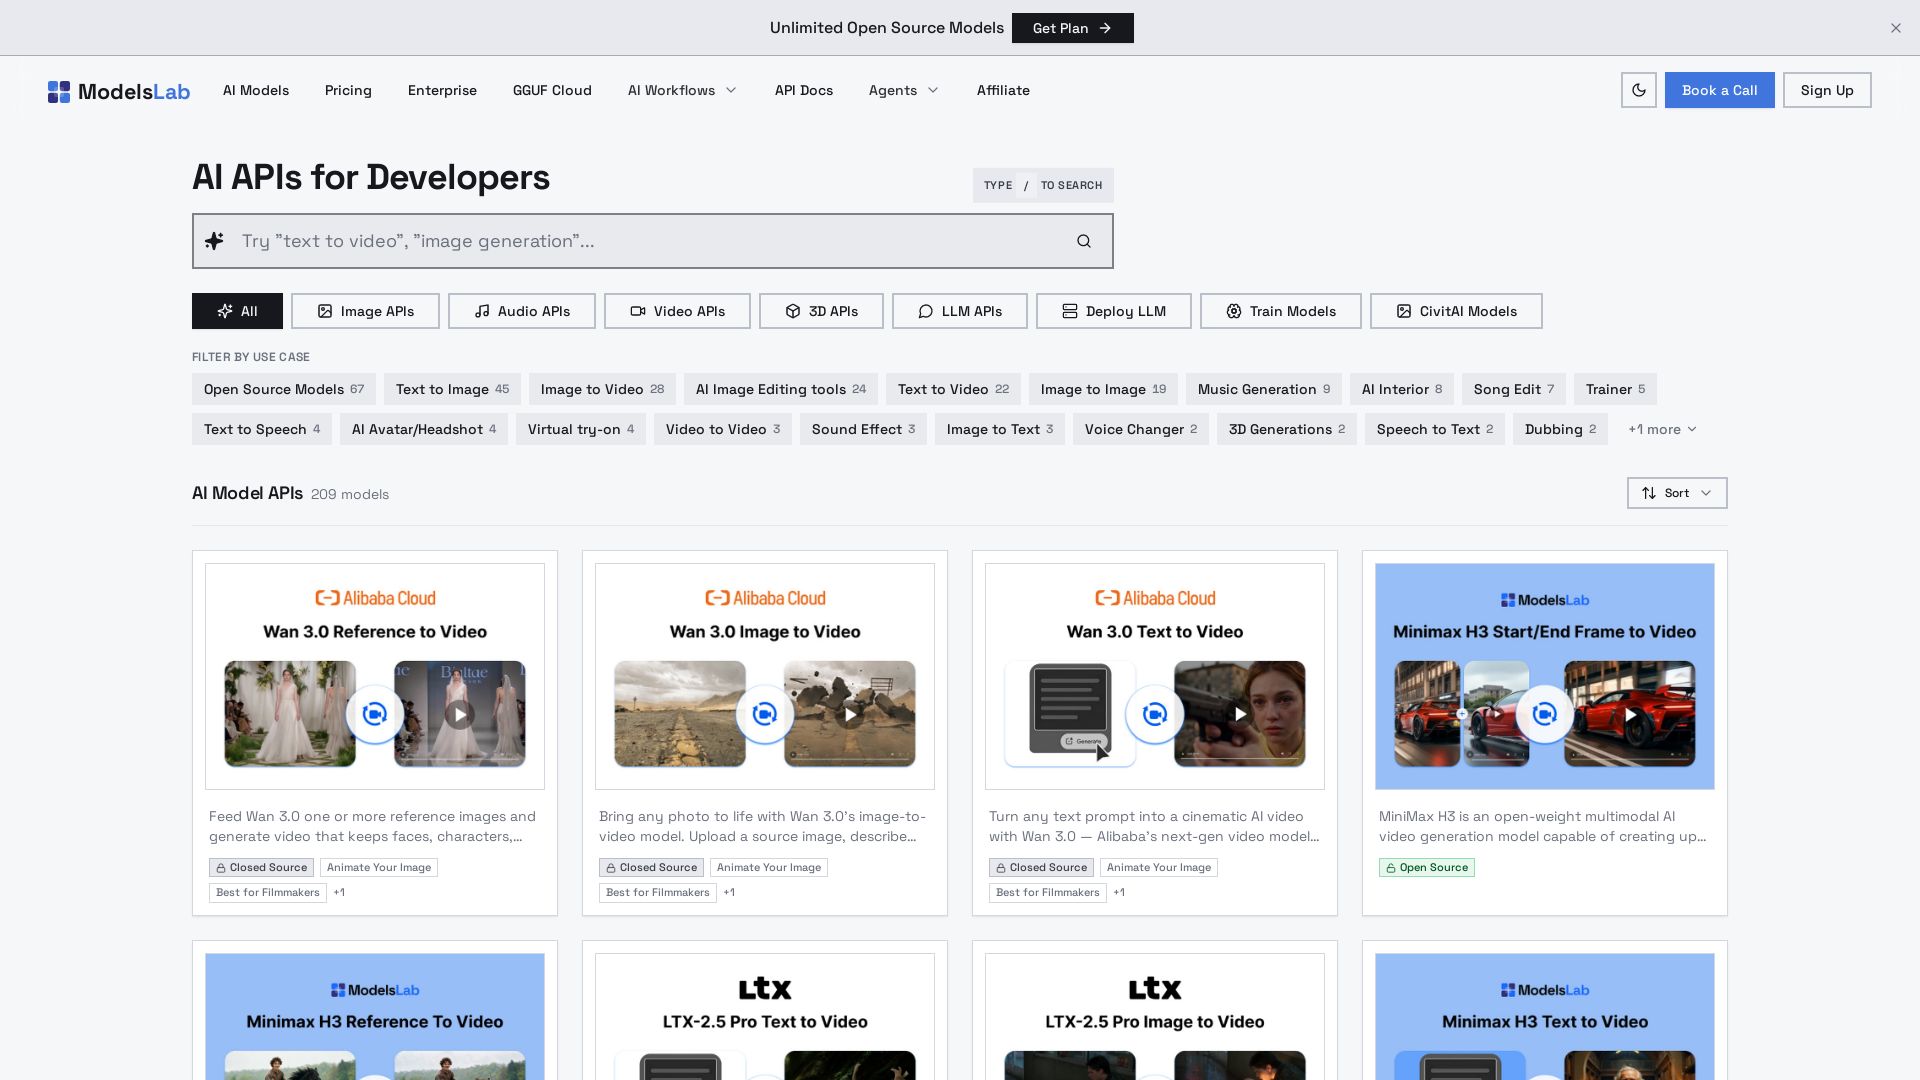Dismiss the top promotional banner

coord(1895,28)
